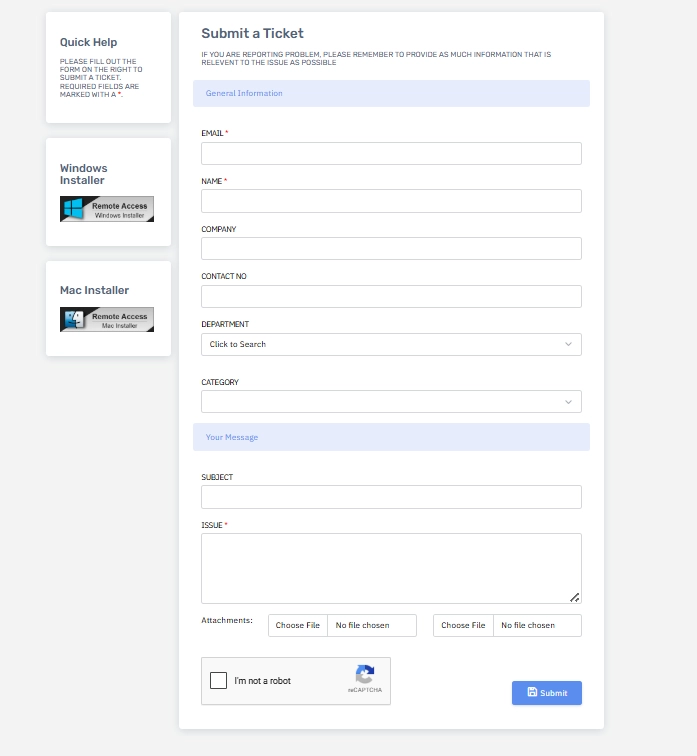Open the Department dropdown
Screen dimensions: 697x756
pos(380,344)
